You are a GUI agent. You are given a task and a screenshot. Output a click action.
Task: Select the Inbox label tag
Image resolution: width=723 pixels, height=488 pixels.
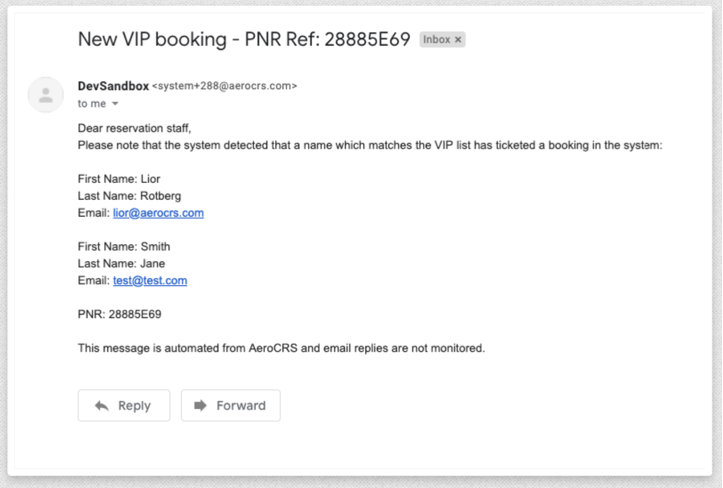pos(436,40)
